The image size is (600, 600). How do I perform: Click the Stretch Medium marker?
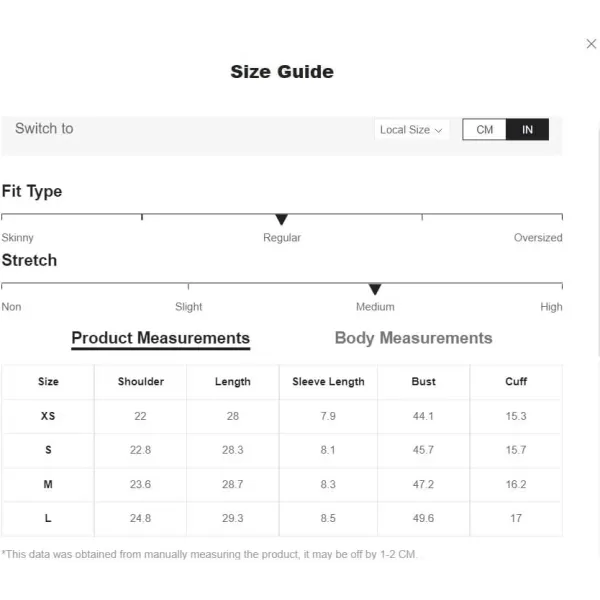(x=375, y=289)
